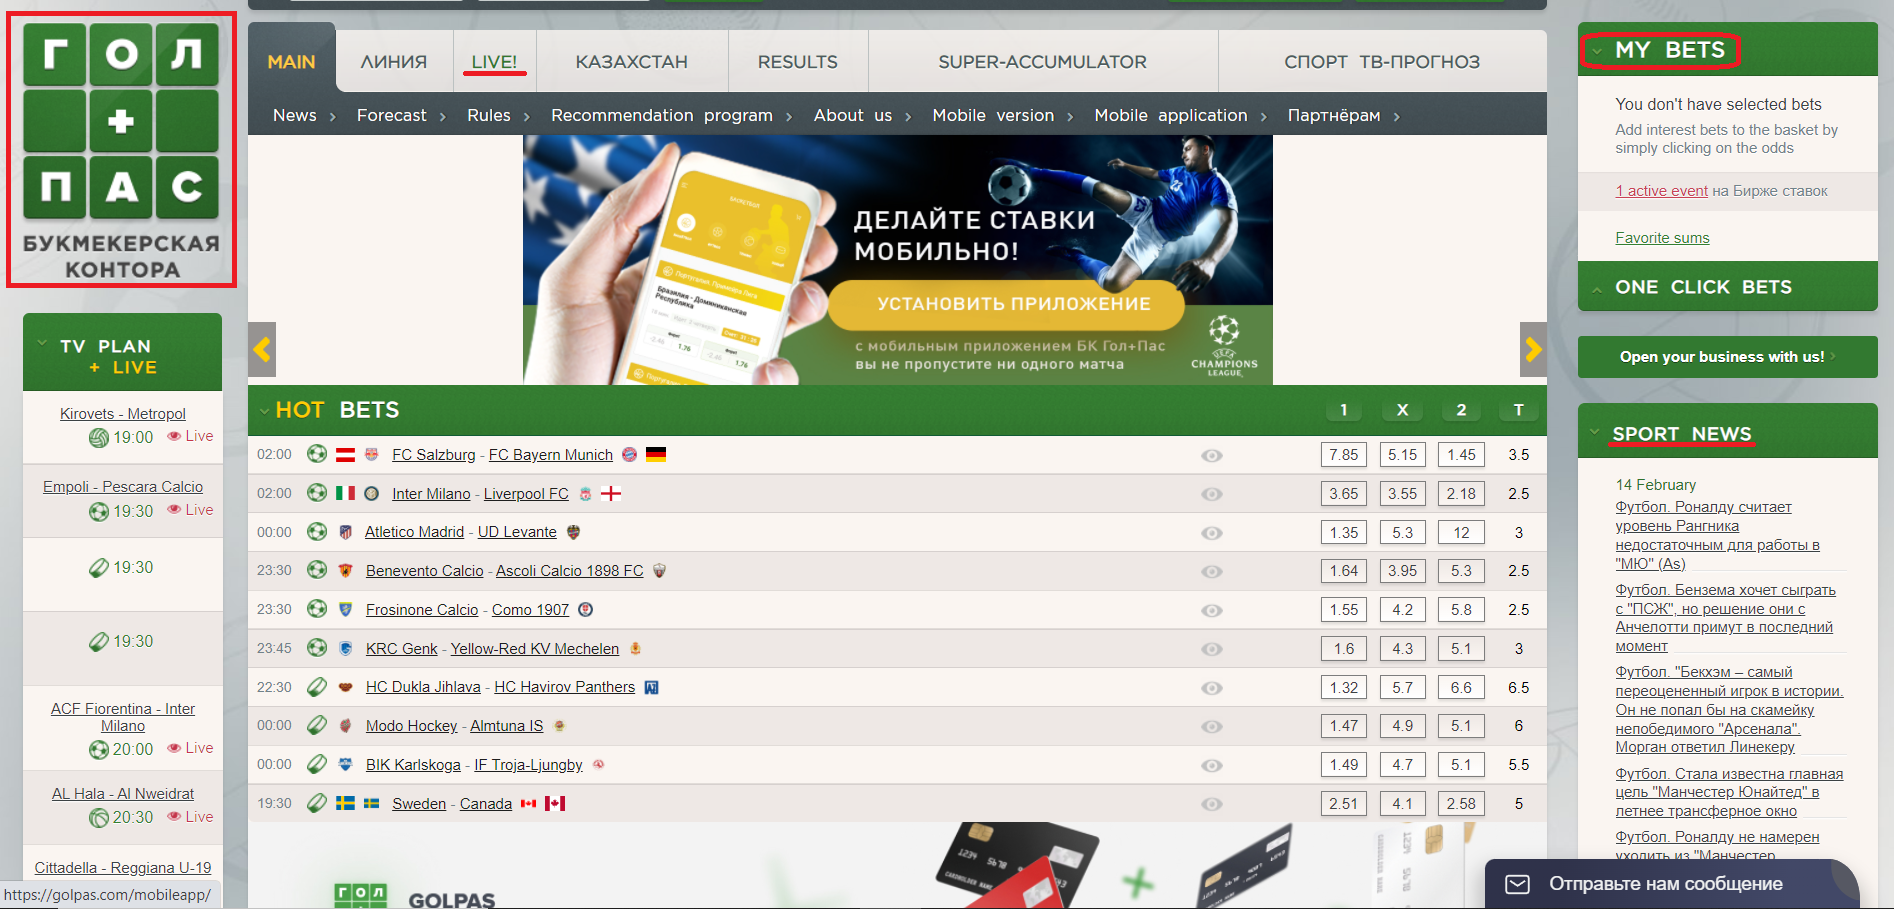This screenshot has width=1894, height=909.
Task: Toggle eye icon for Sweden - Canada match
Action: [x=1212, y=804]
